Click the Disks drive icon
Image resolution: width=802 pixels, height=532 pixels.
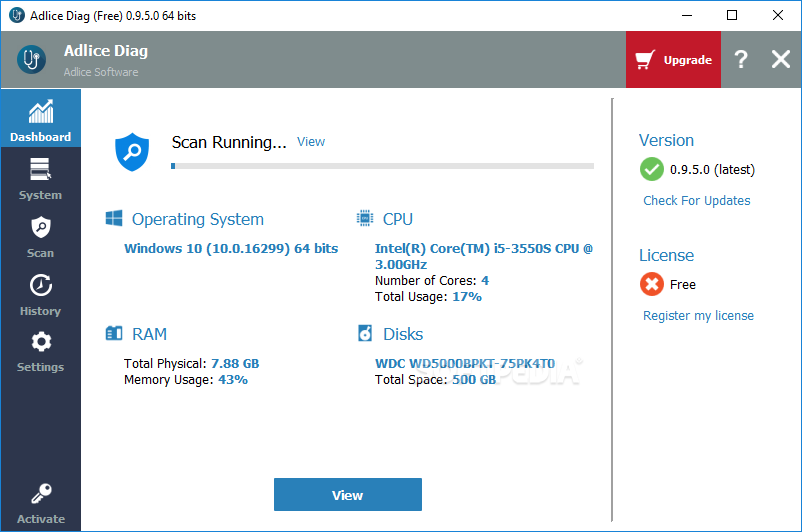point(365,333)
